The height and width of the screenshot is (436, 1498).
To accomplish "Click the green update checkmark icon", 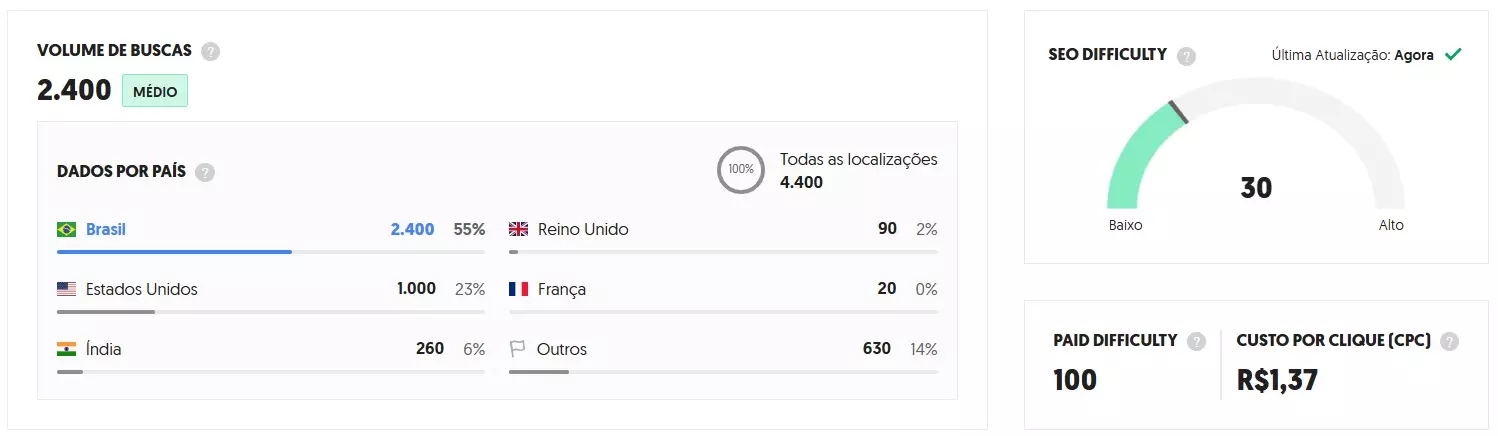I will point(1453,55).
